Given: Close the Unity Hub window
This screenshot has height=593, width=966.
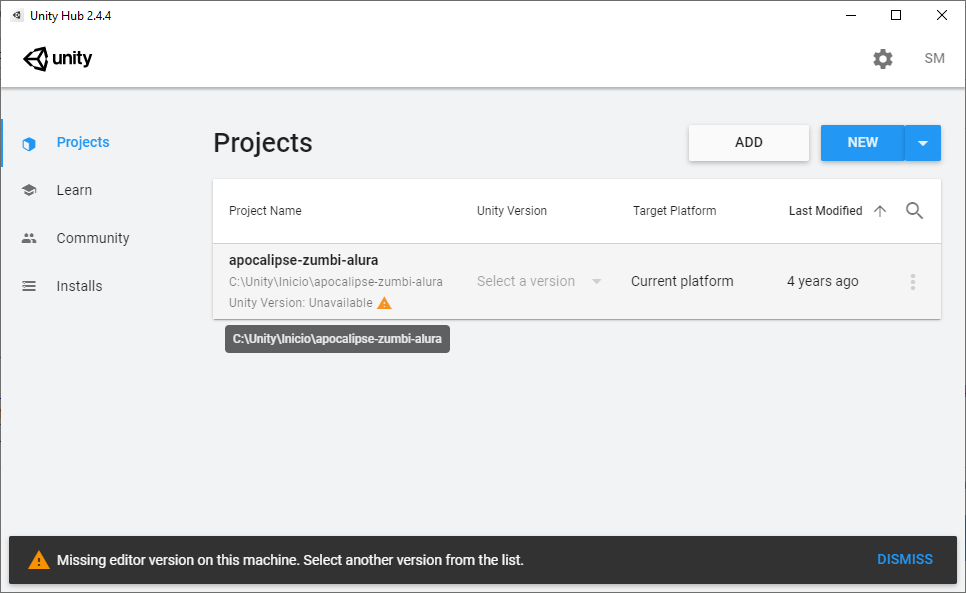Looking at the screenshot, I should coord(941,15).
